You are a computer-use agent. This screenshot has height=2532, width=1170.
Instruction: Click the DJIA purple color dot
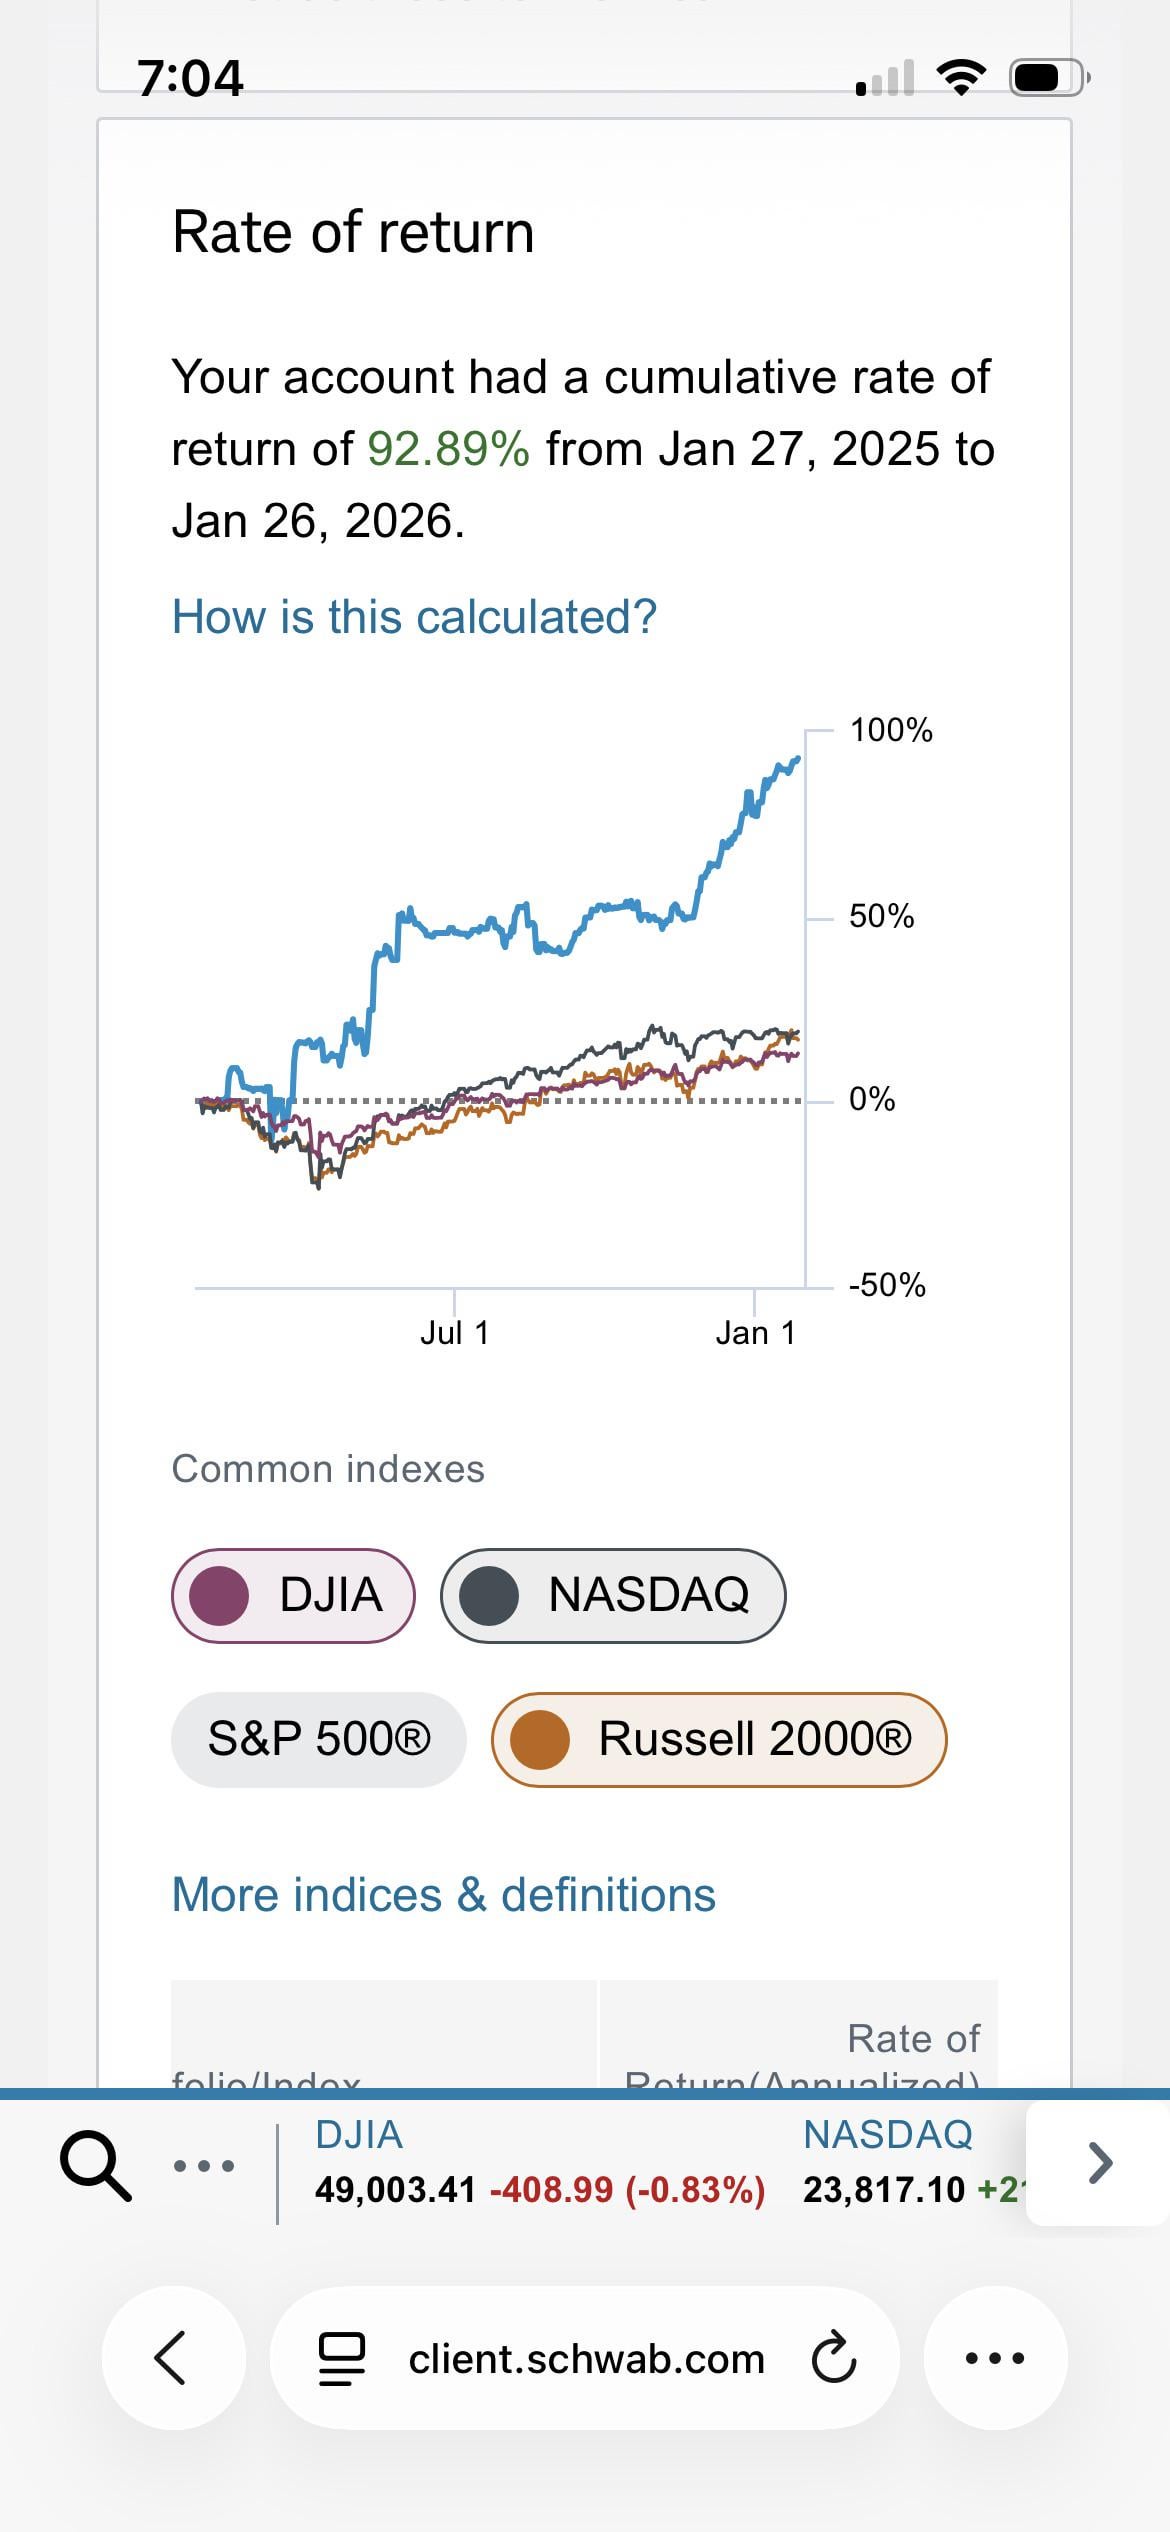click(x=219, y=1595)
